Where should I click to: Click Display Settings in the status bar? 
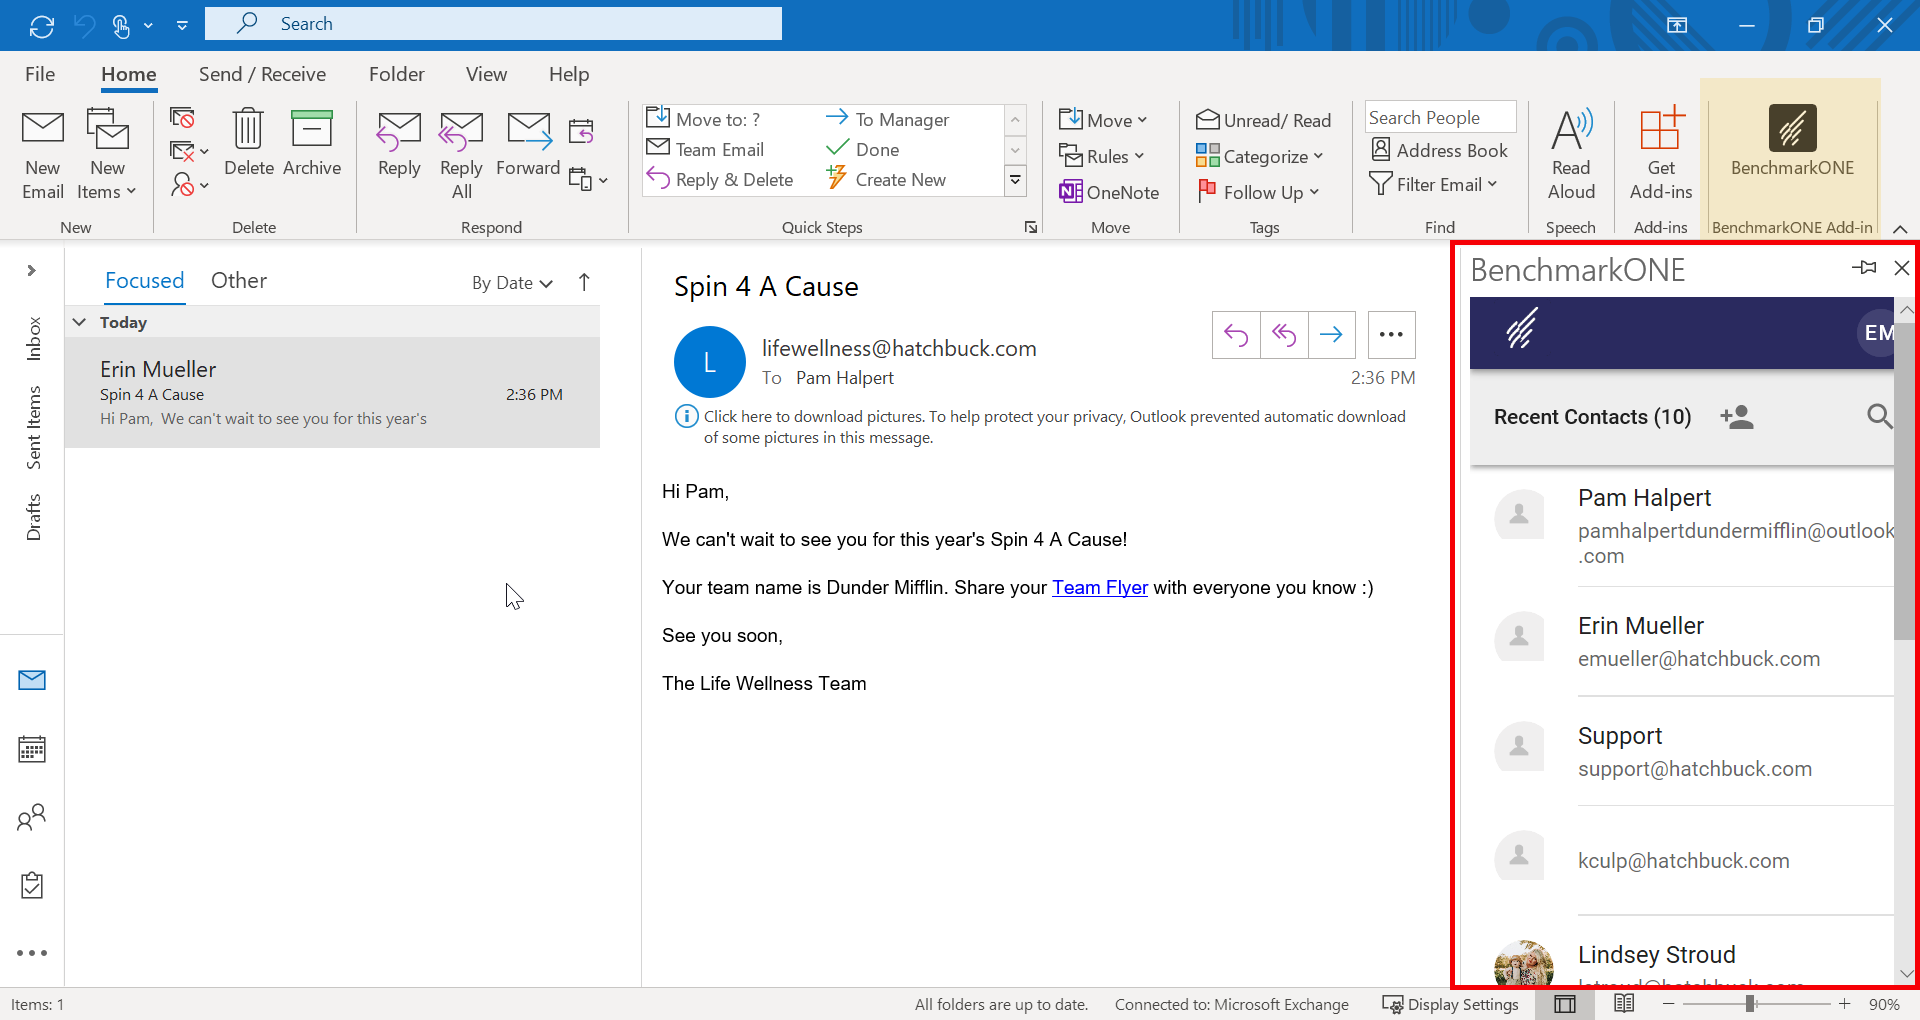point(1451,1004)
